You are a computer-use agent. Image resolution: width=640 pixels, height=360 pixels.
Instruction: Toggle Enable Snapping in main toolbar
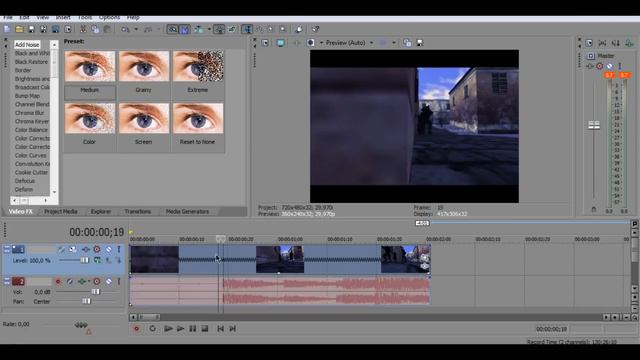[x=173, y=29]
